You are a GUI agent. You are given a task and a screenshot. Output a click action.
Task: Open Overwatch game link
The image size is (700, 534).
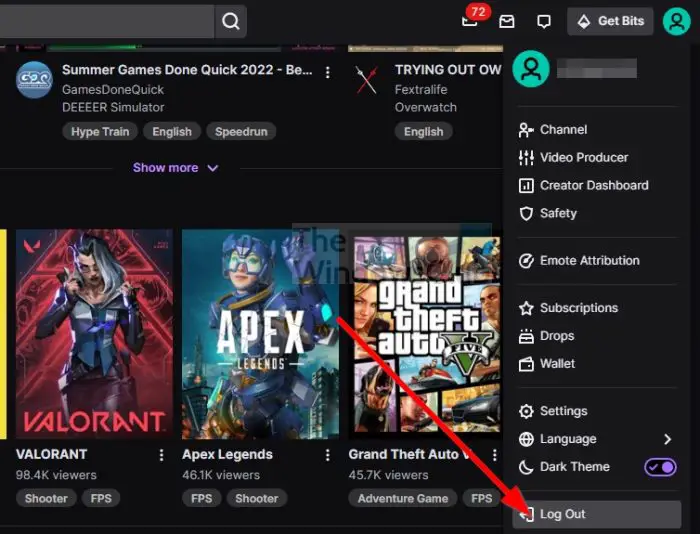click(426, 108)
